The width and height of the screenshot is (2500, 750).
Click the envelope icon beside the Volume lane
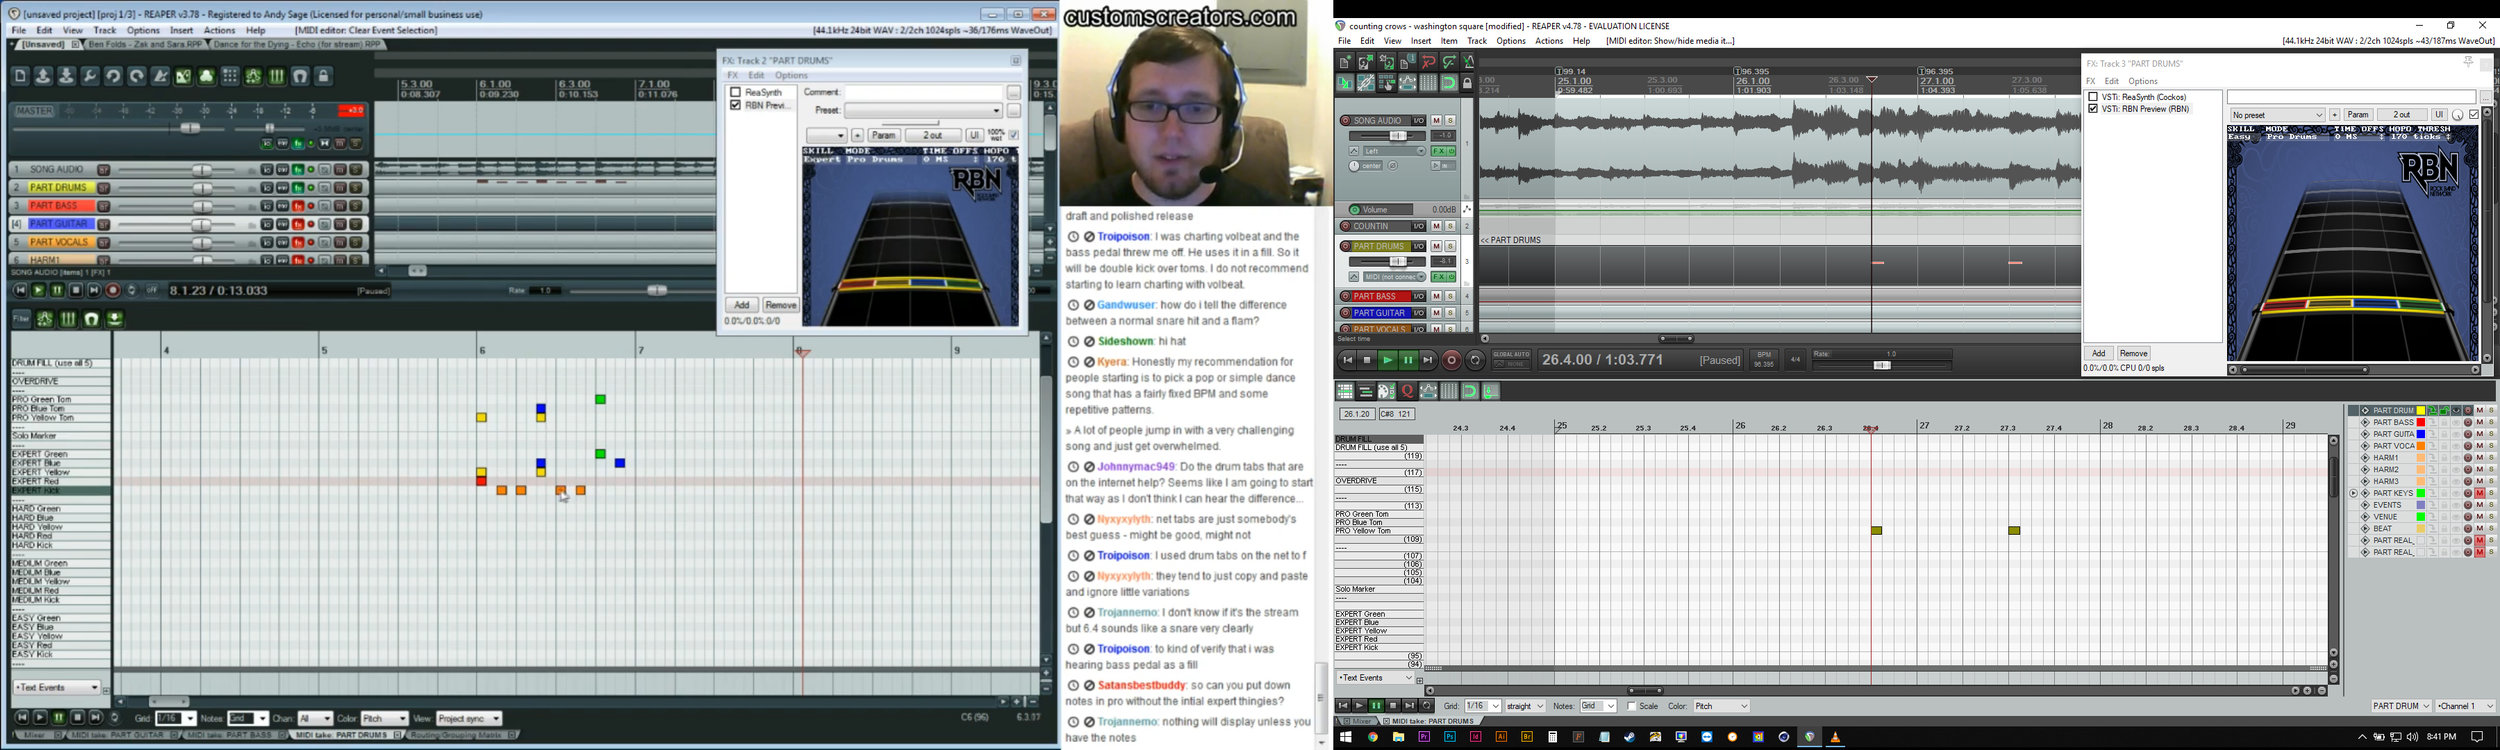(1467, 209)
